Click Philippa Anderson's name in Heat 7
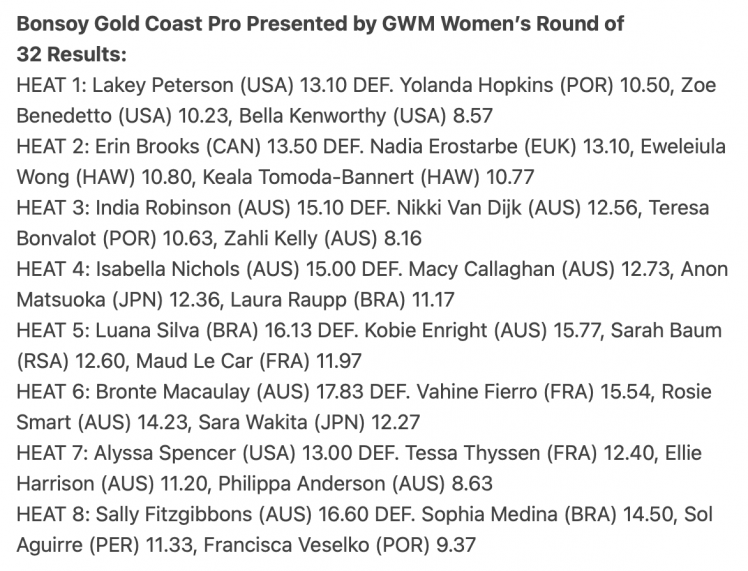 (302, 484)
